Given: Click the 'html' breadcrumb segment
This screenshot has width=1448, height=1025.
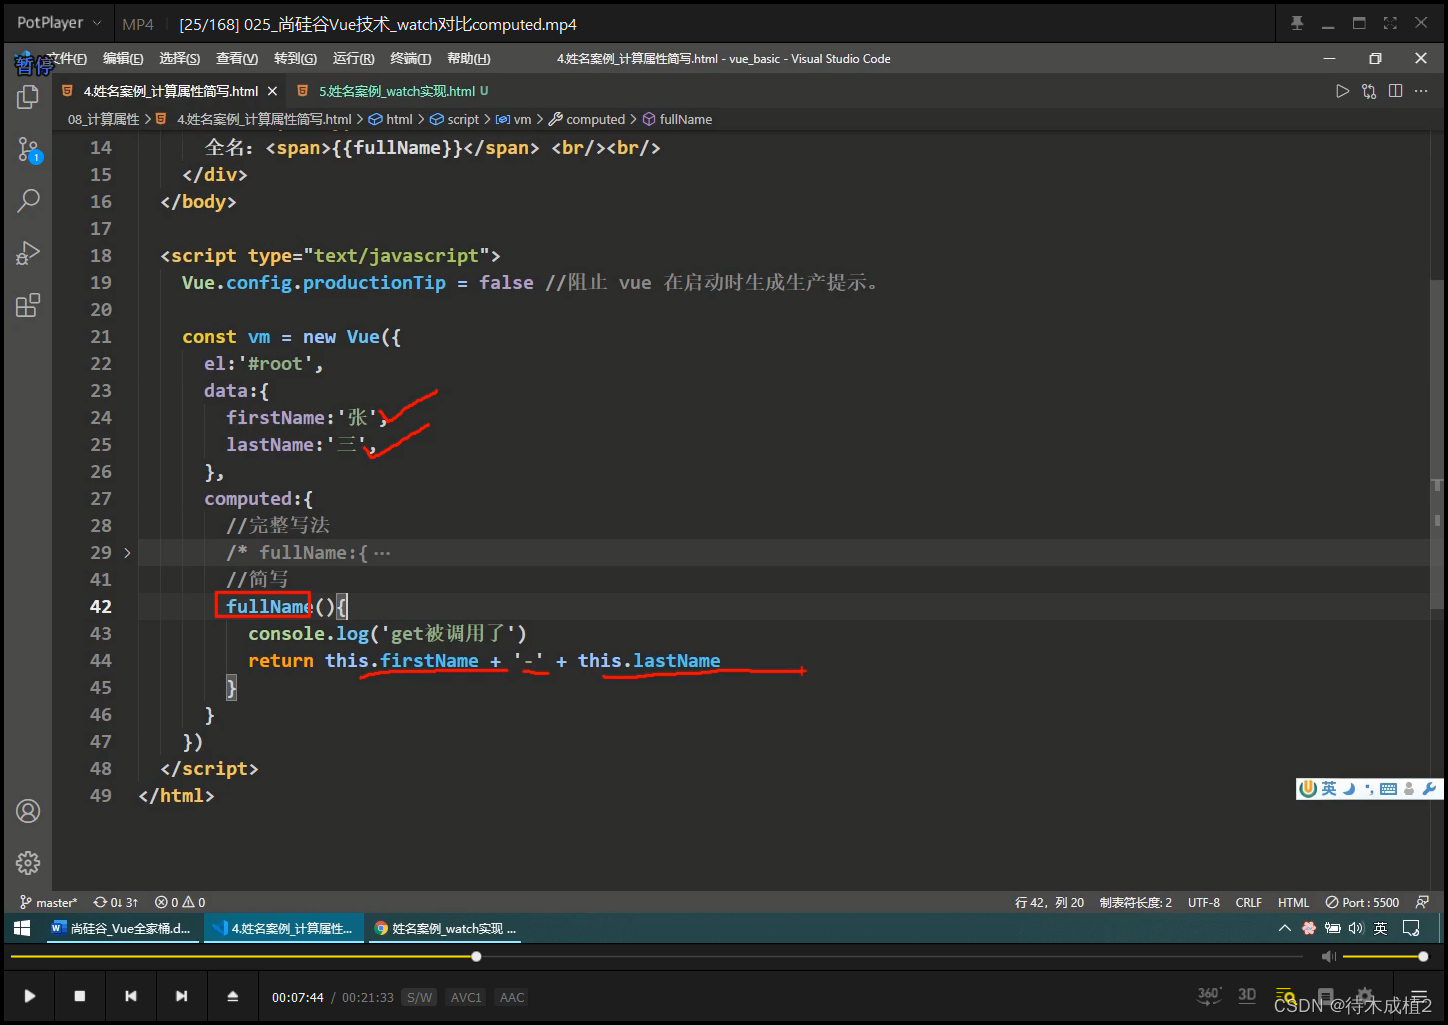Looking at the screenshot, I should 399,119.
